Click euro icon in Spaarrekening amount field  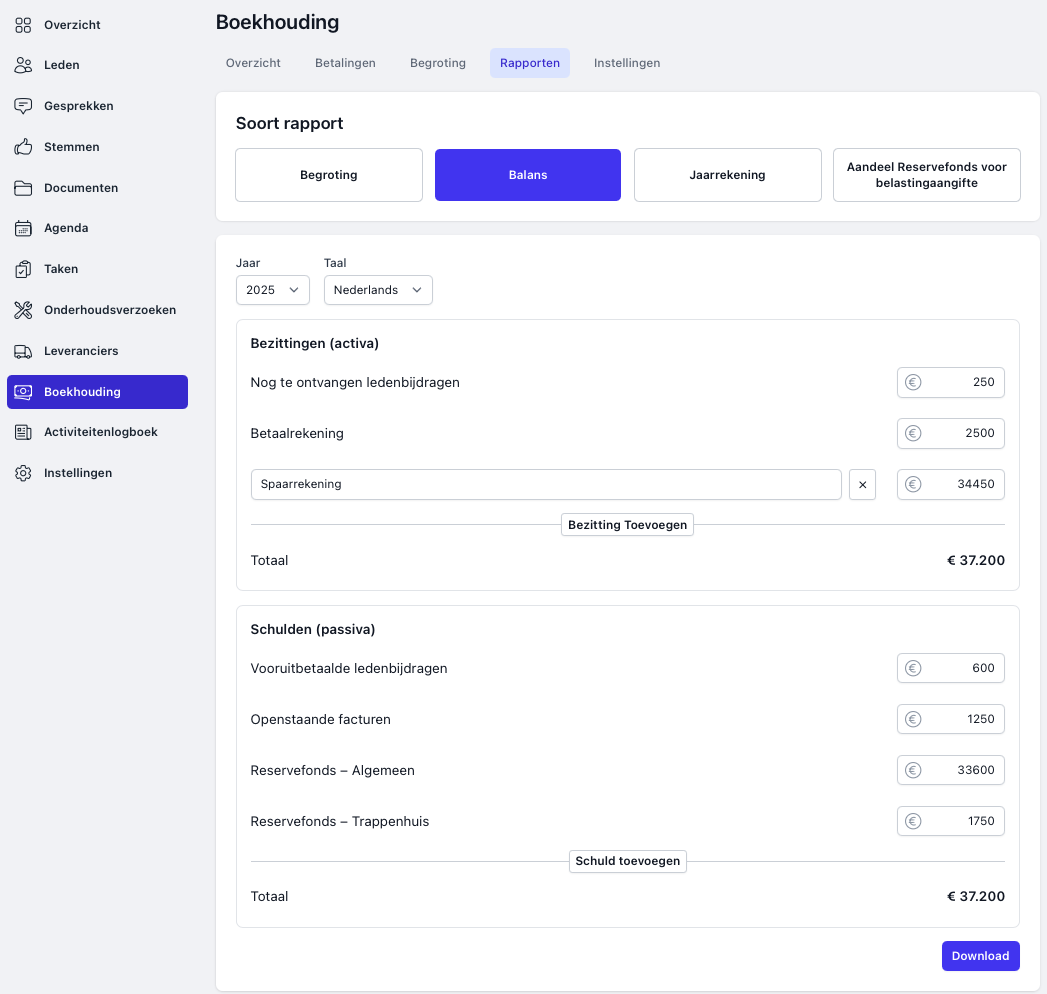tap(913, 484)
